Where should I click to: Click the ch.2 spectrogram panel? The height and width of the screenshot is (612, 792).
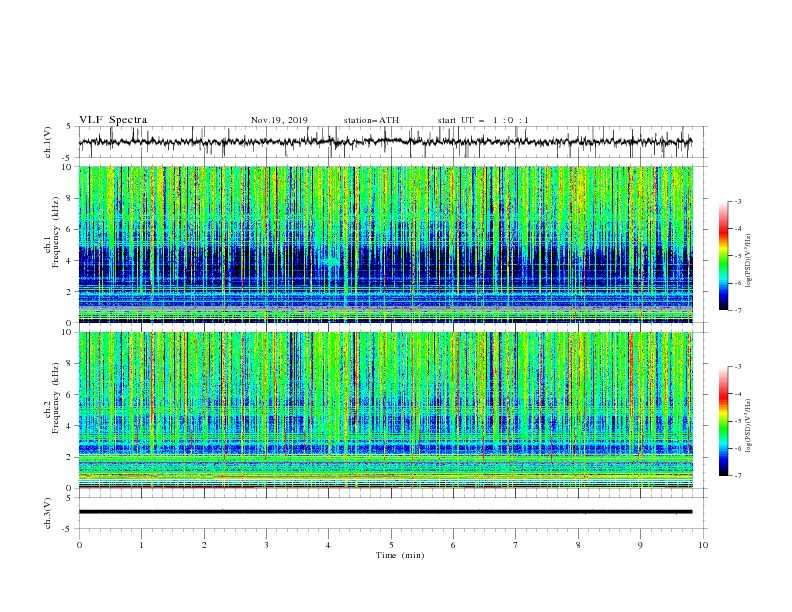(386, 410)
